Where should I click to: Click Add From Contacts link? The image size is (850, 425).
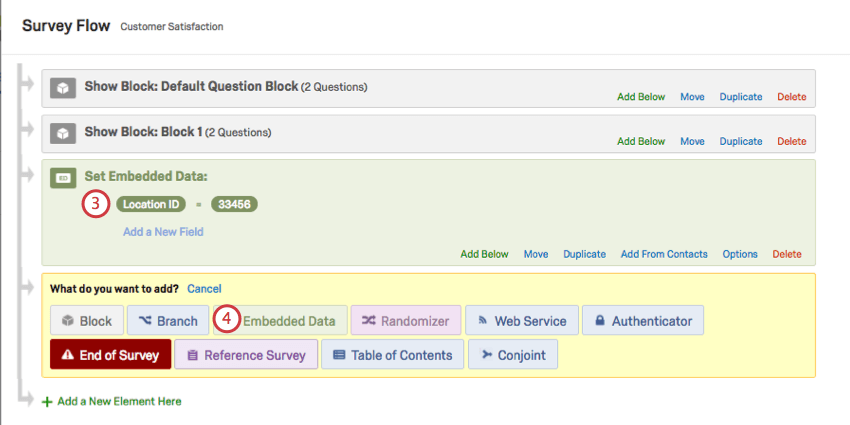coord(664,254)
